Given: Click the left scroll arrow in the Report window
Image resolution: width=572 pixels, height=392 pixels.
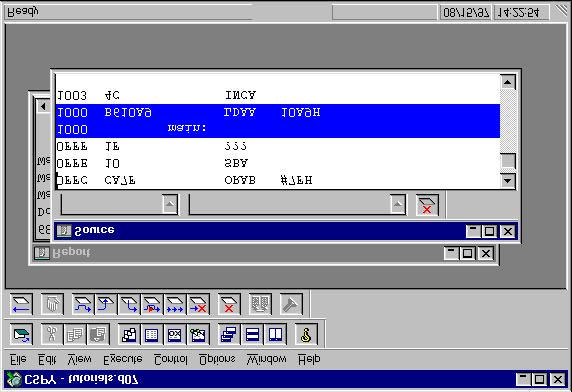Looking at the screenshot, I should coord(43,106).
